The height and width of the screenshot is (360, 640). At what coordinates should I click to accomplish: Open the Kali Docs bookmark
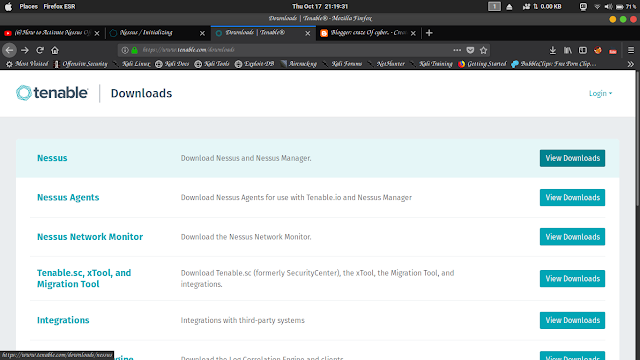click(172, 64)
